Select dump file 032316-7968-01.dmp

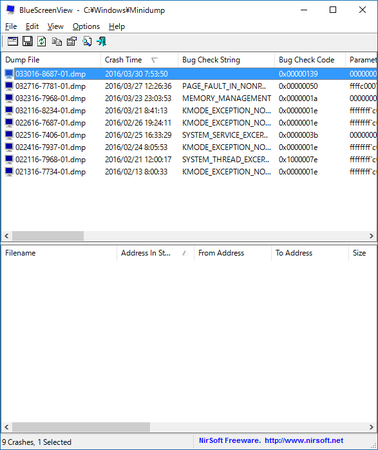(x=50, y=98)
